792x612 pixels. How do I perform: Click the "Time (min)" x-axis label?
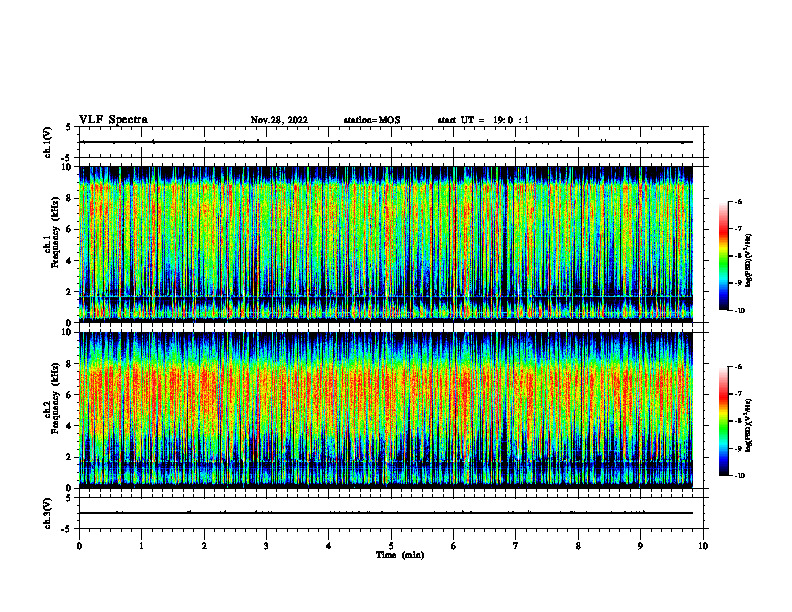[400, 555]
